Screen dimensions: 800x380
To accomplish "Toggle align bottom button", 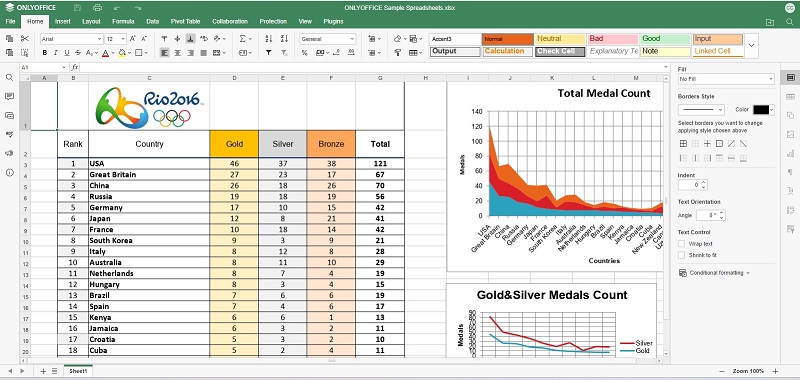I will [x=190, y=39].
